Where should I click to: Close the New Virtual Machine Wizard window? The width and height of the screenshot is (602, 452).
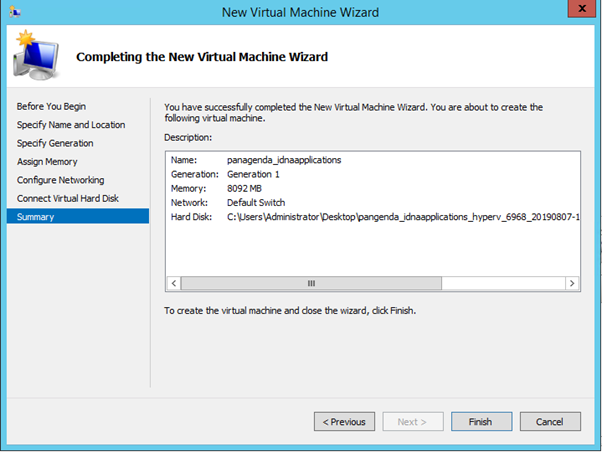click(x=576, y=11)
